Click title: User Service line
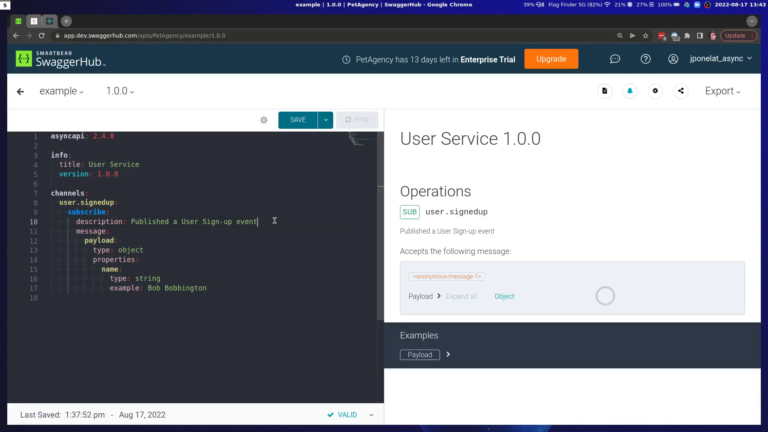Image resolution: width=768 pixels, height=432 pixels. (x=99, y=165)
